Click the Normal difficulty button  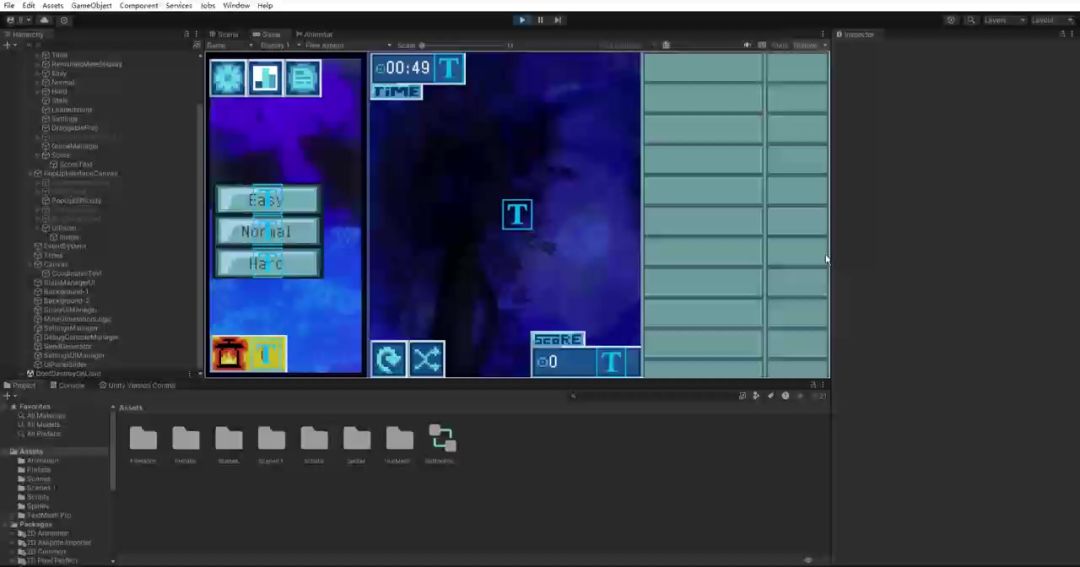(267, 232)
